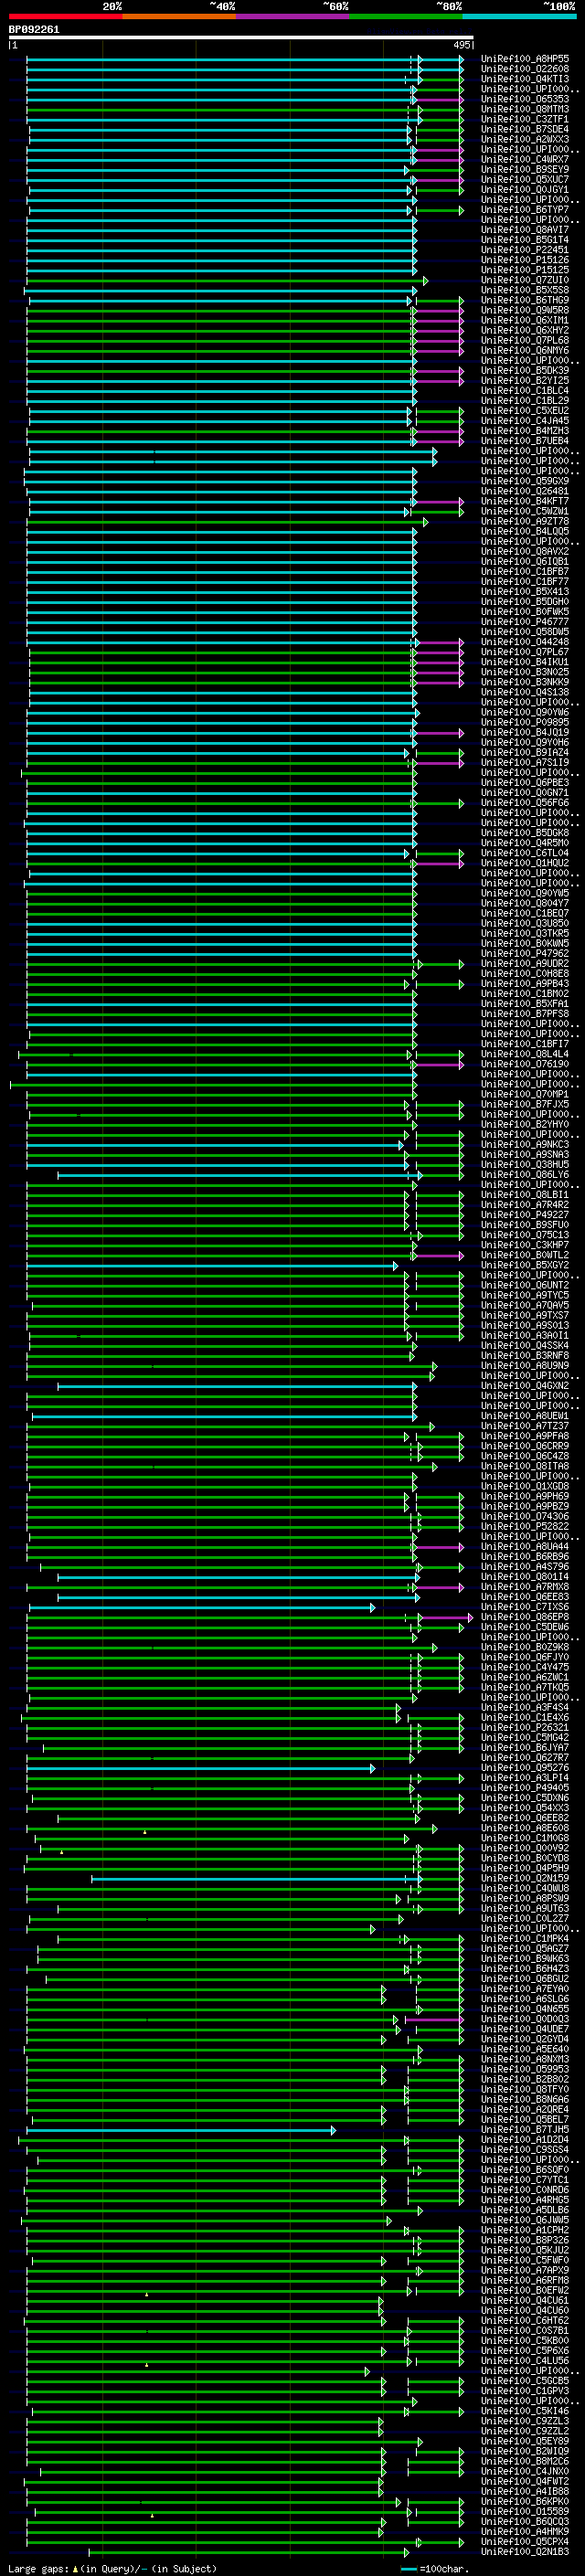Viewport: 585px width, 2576px height.
Task: Select the UniRef100_Q9W5R8 label
Action: pos(525,310)
